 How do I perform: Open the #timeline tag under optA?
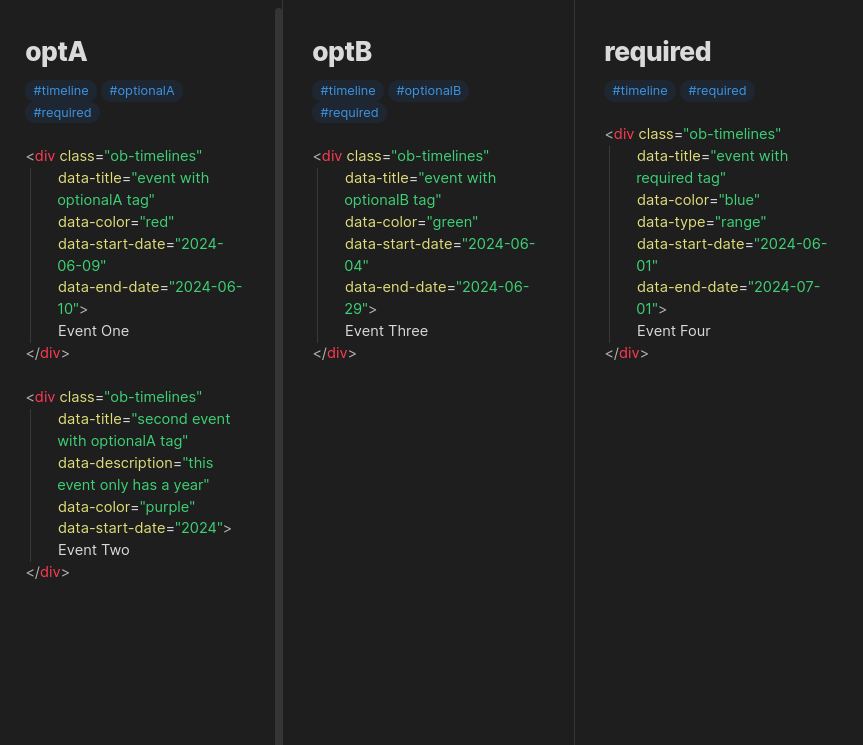click(x=61, y=90)
